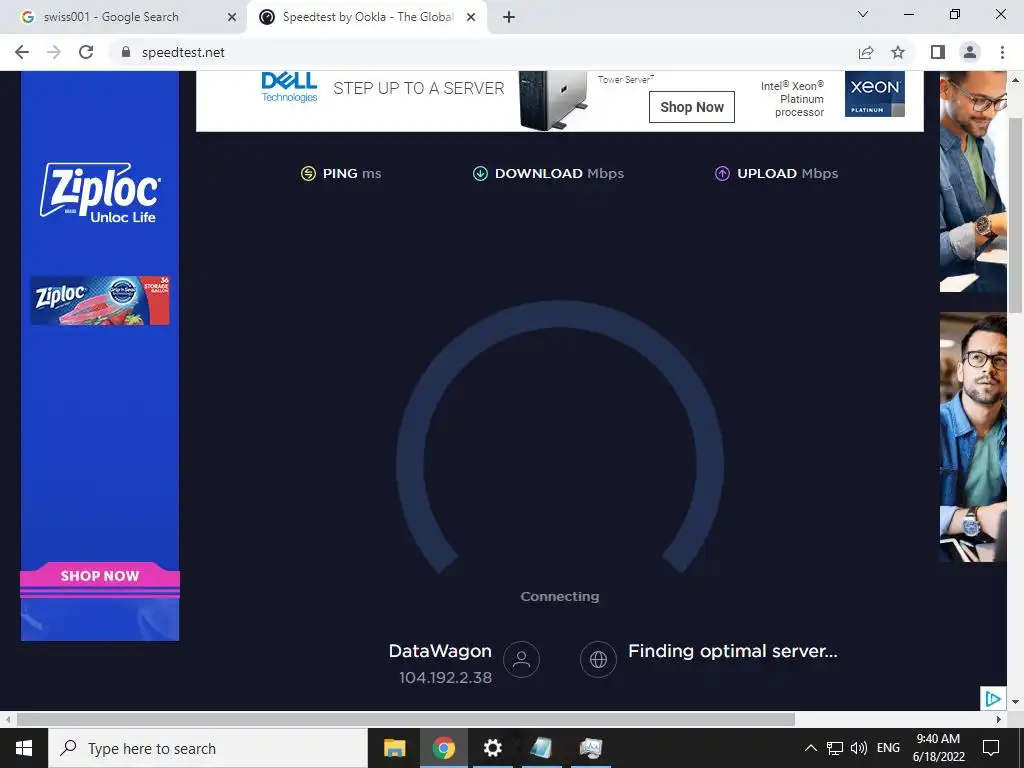Click the horizontal scrollbar right arrow
The width and height of the screenshot is (1024, 768).
(x=999, y=720)
